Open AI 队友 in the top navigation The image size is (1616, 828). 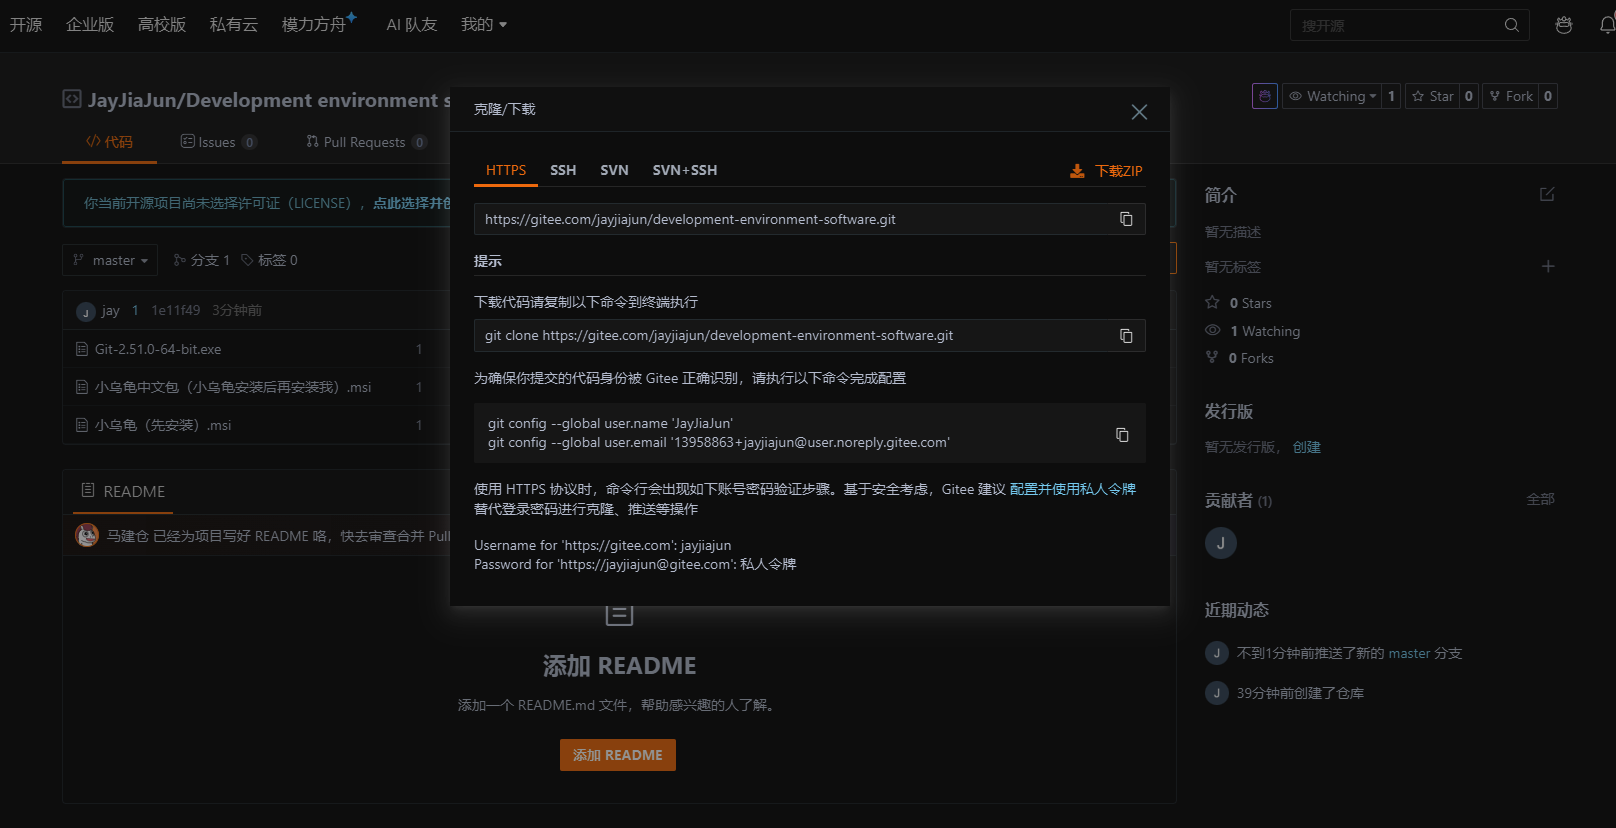(x=412, y=24)
